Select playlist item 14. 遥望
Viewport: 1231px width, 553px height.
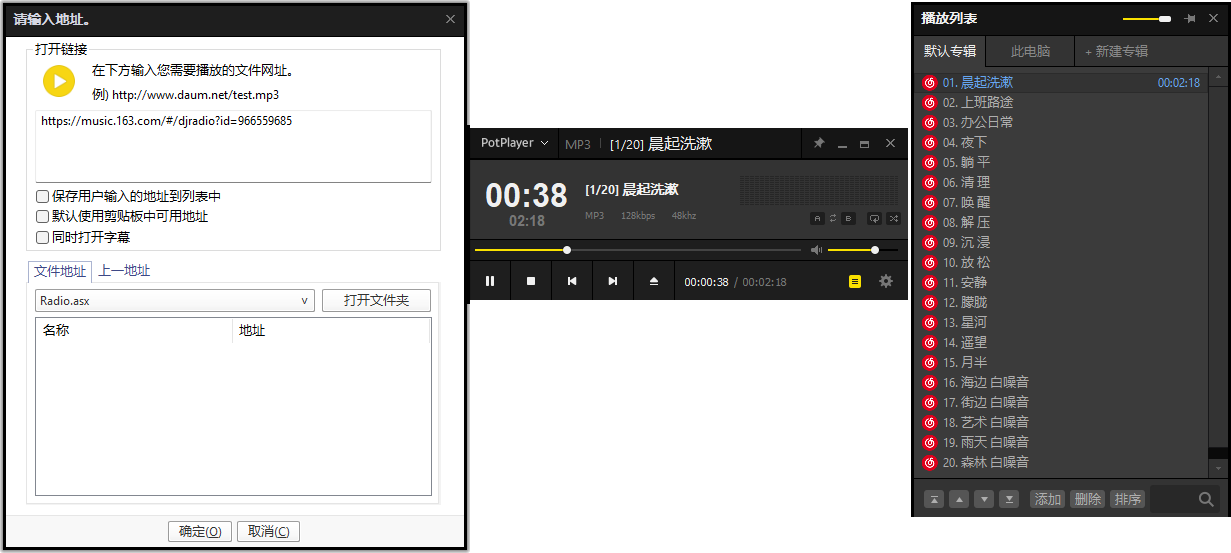coord(1061,342)
